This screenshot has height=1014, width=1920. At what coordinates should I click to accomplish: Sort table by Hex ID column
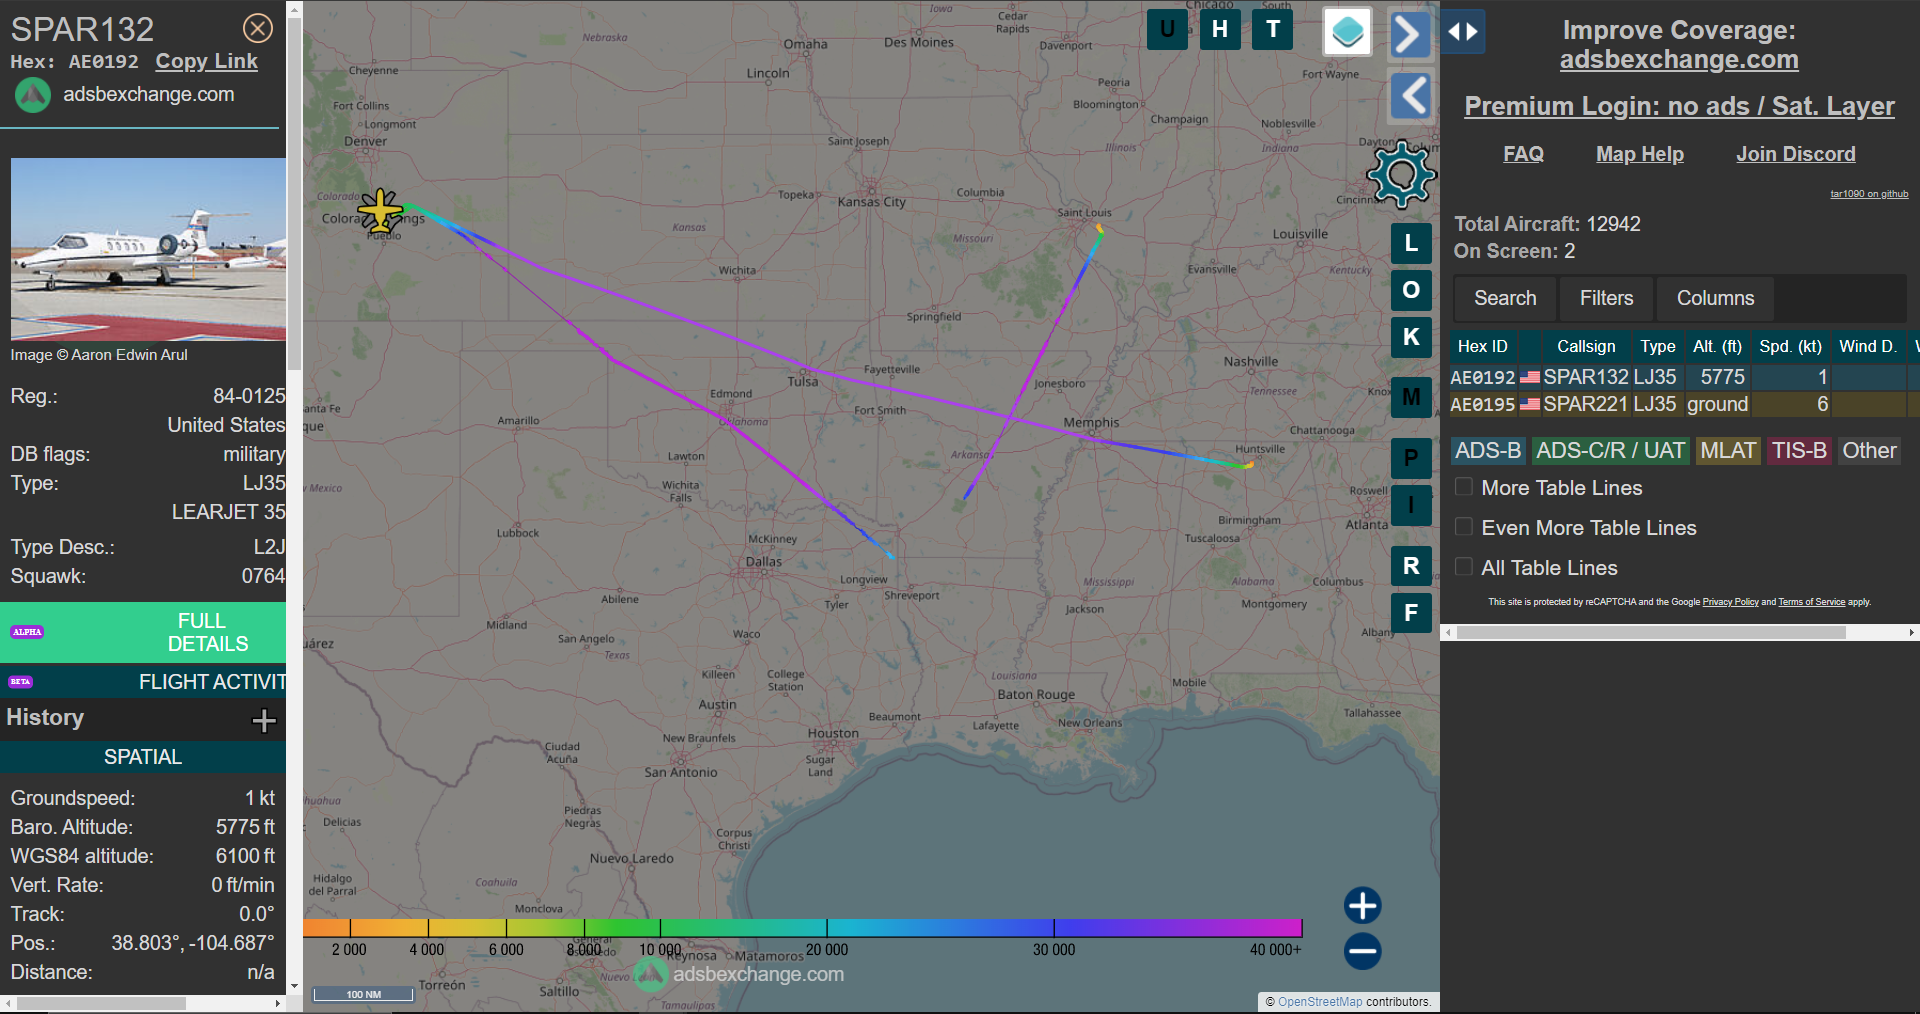(x=1483, y=346)
